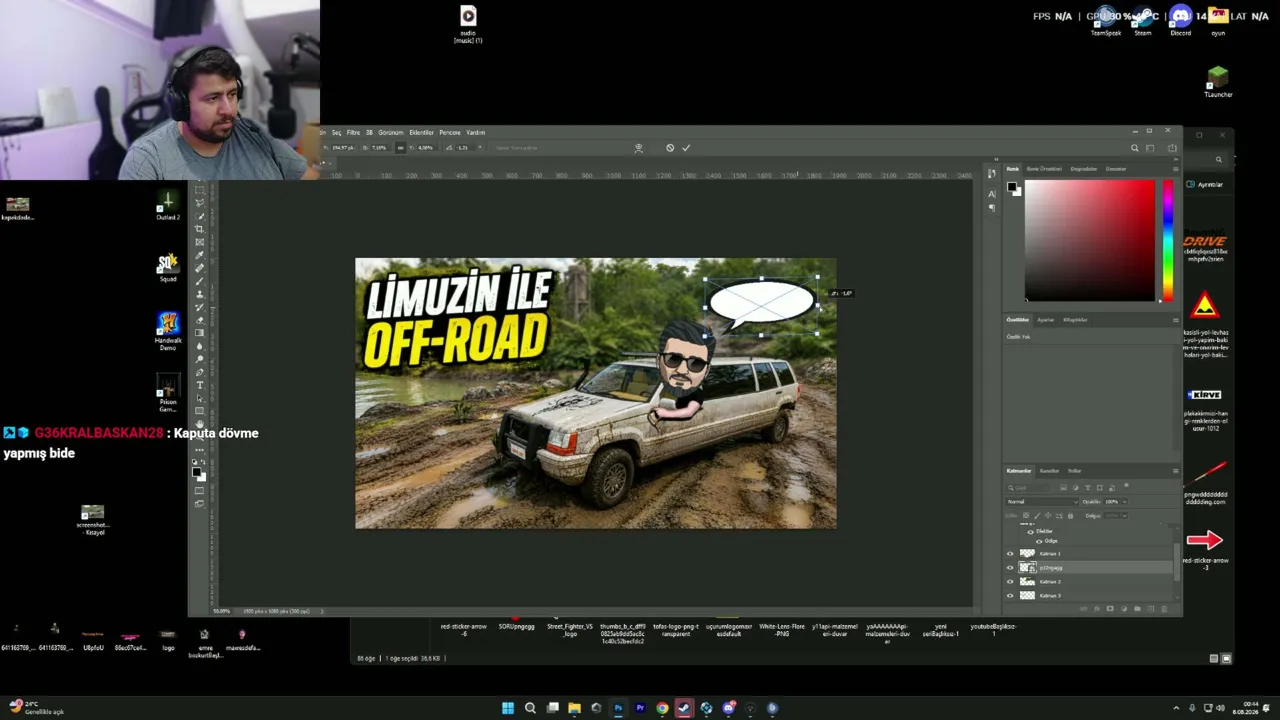The width and height of the screenshot is (1280, 720).
Task: Toggle visibility of the Efektler effects
Action: [x=1031, y=531]
